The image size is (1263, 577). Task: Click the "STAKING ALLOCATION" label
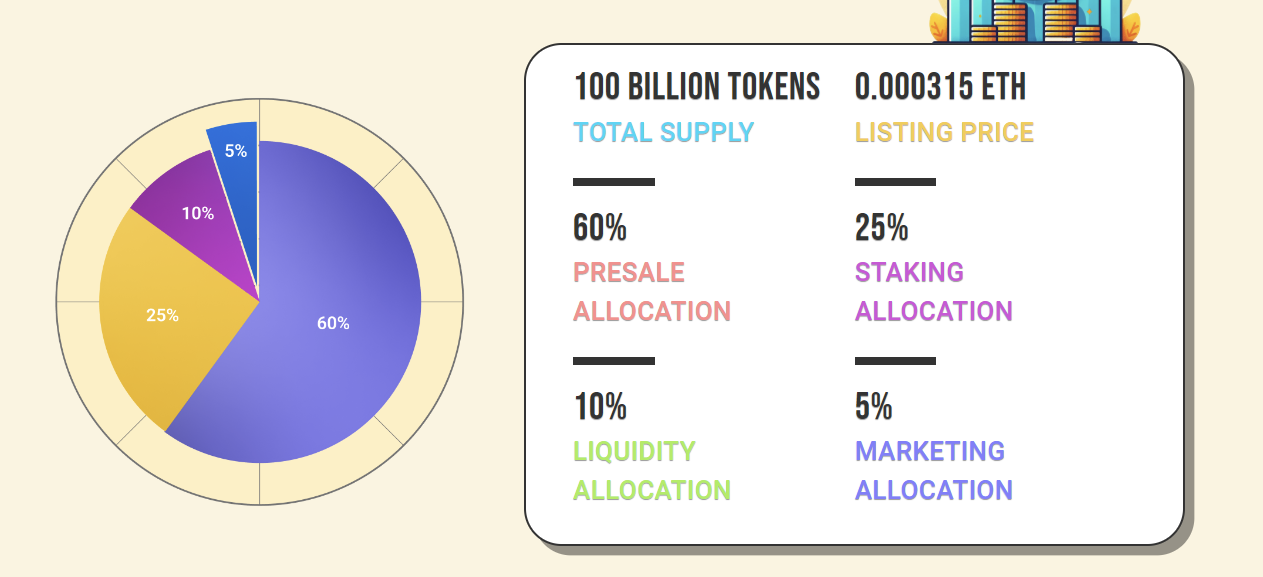[933, 291]
